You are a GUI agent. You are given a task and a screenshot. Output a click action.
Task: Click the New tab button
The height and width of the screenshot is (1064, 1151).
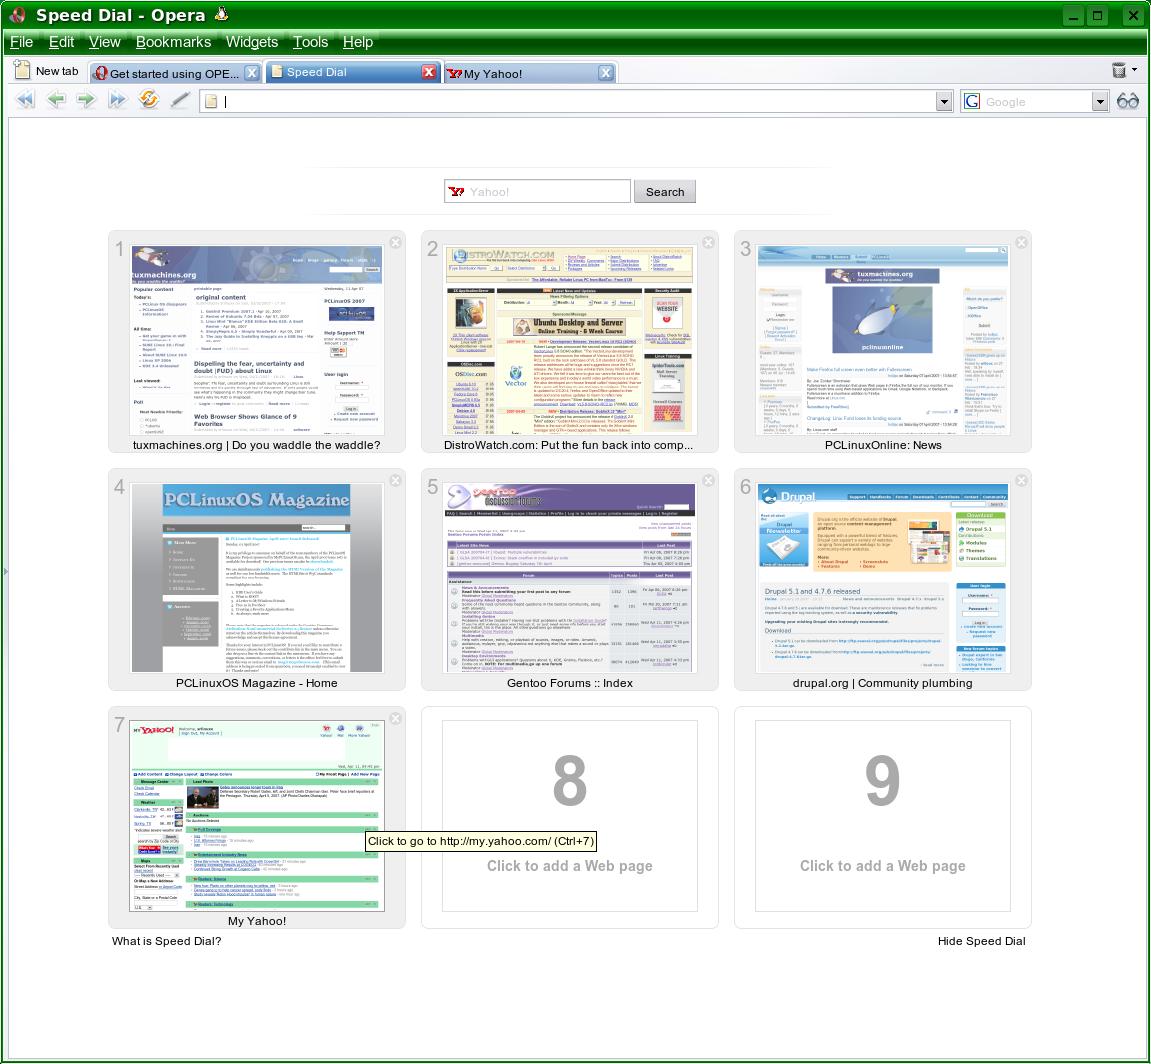47,71
